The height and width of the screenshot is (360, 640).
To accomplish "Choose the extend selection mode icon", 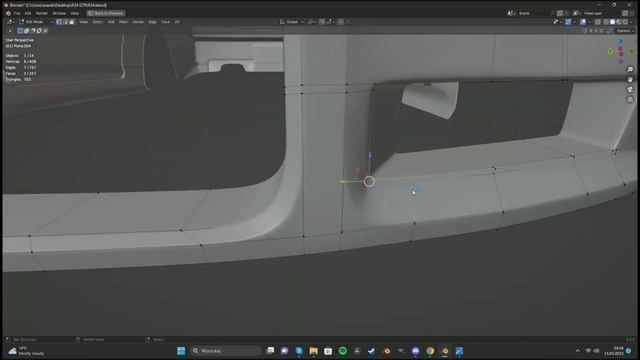I will point(27,31).
